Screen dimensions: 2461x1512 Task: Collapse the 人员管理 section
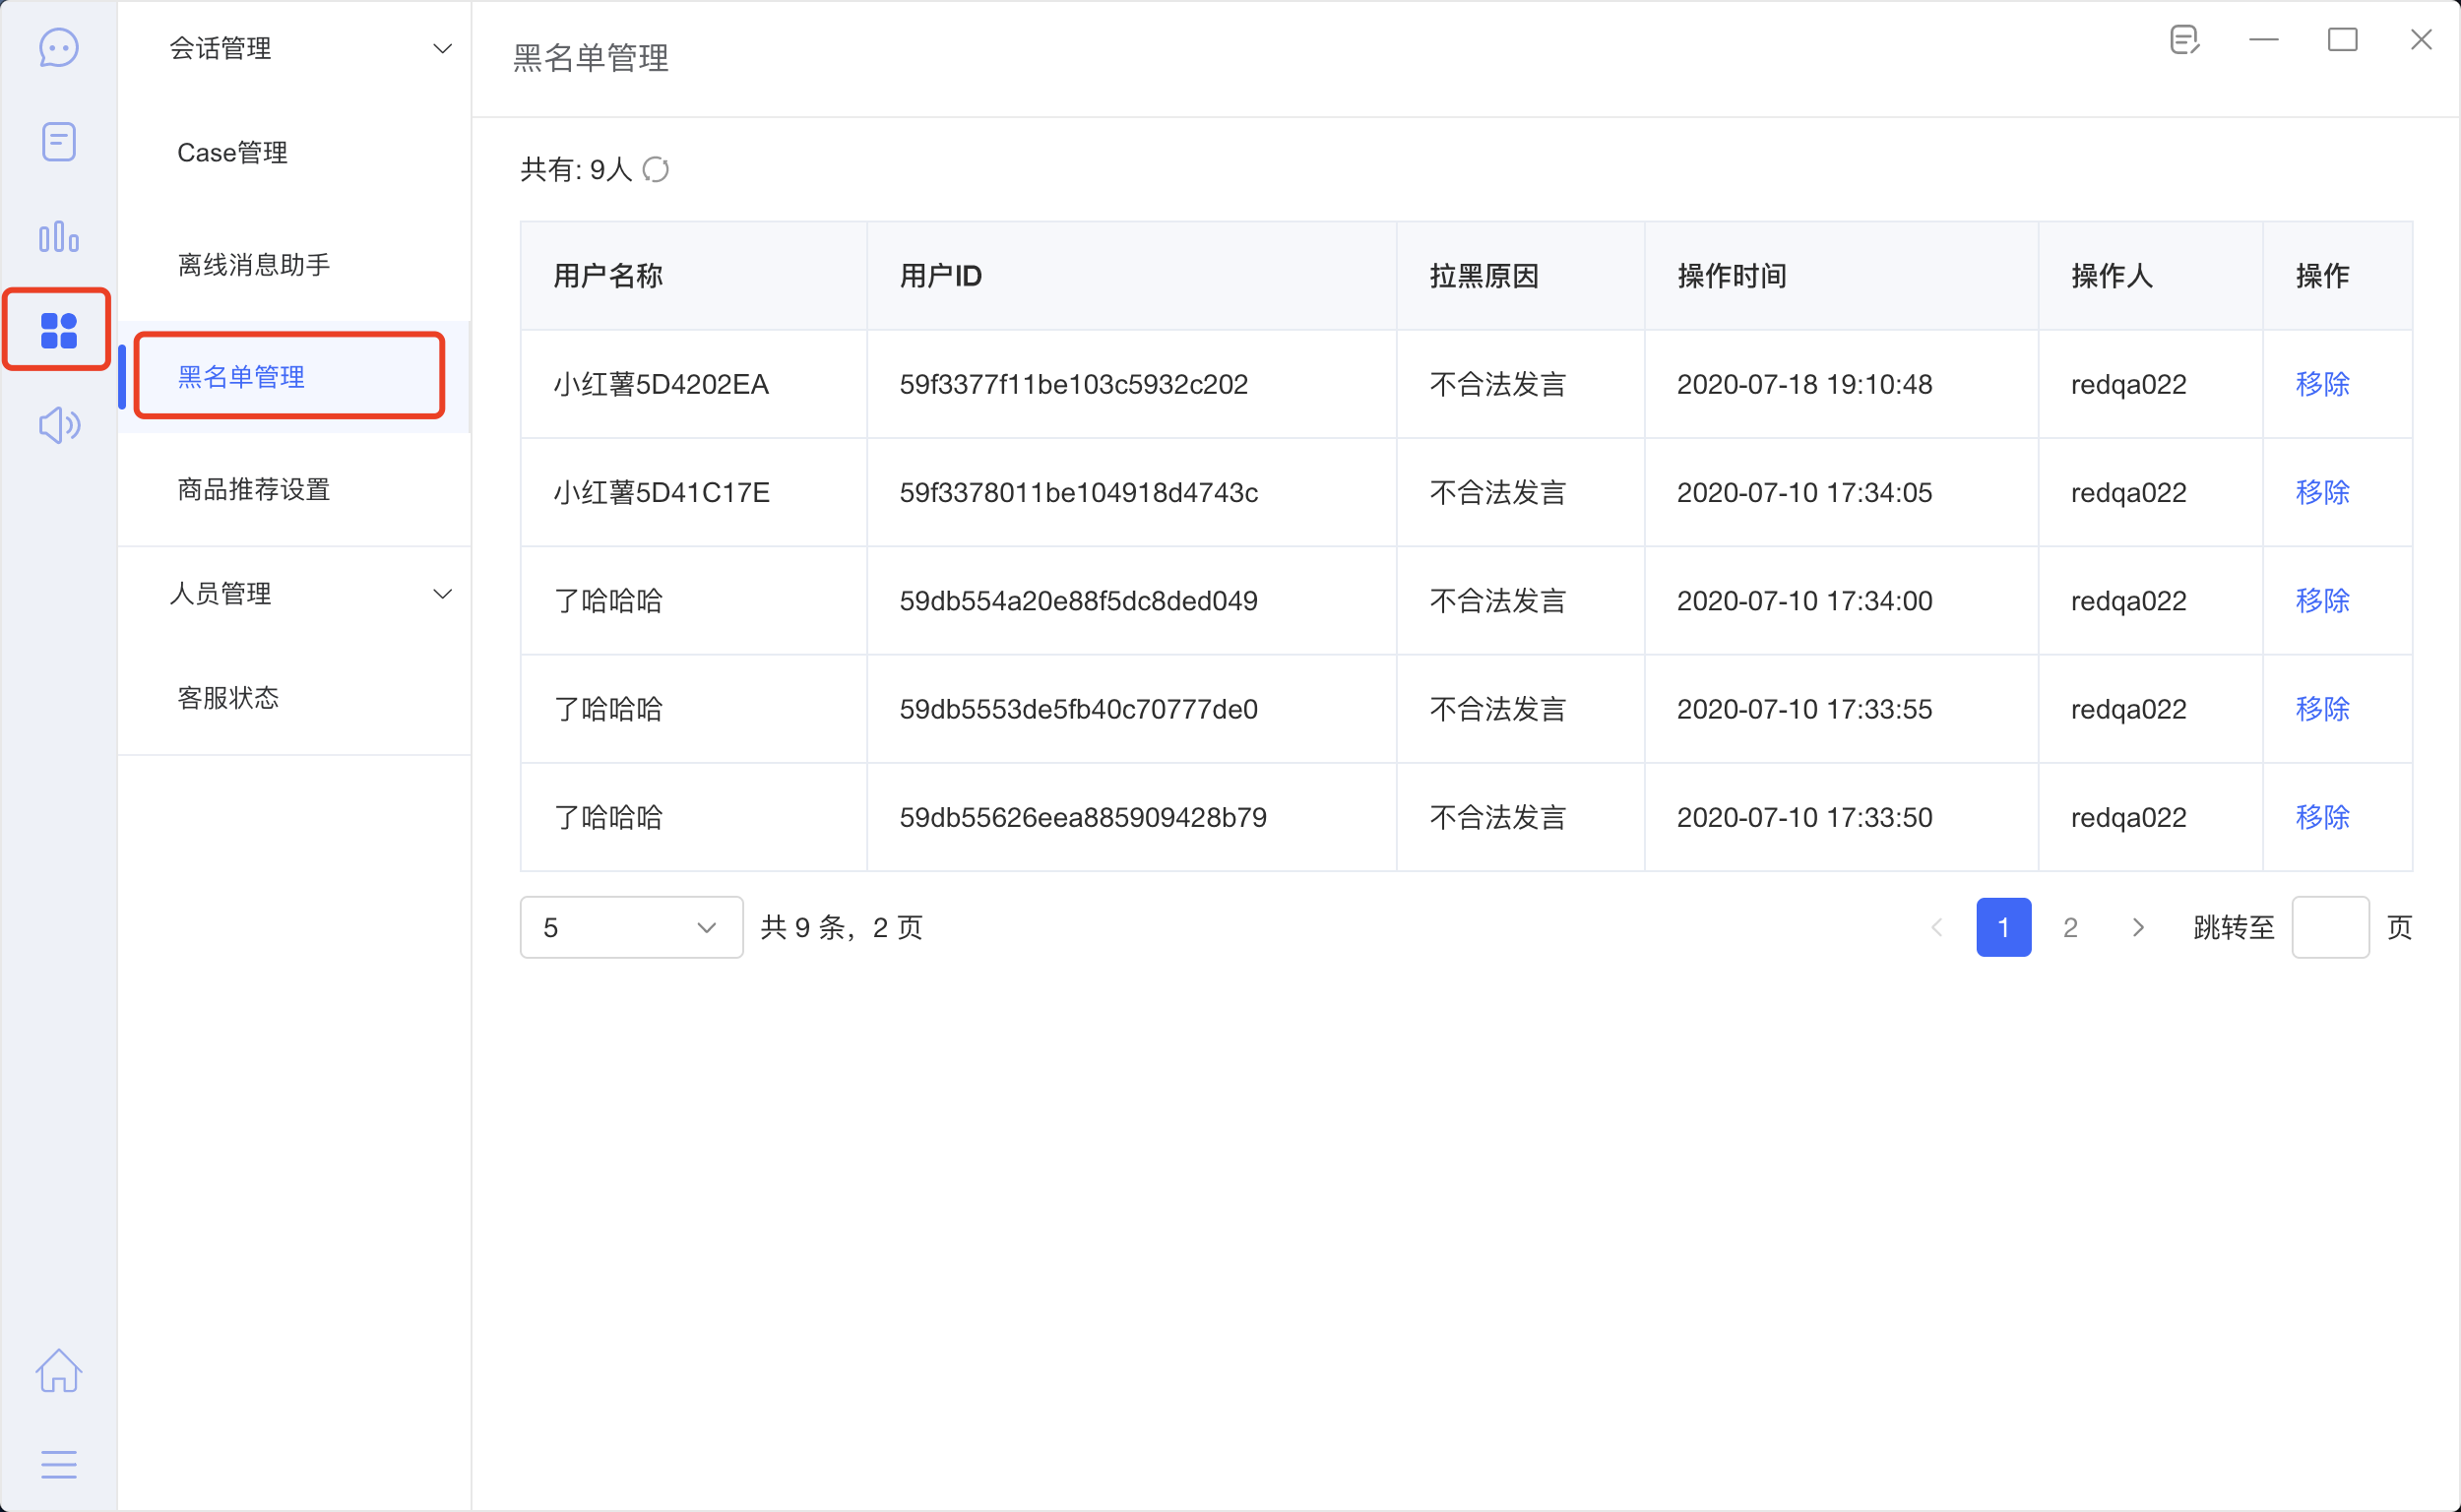(441, 594)
